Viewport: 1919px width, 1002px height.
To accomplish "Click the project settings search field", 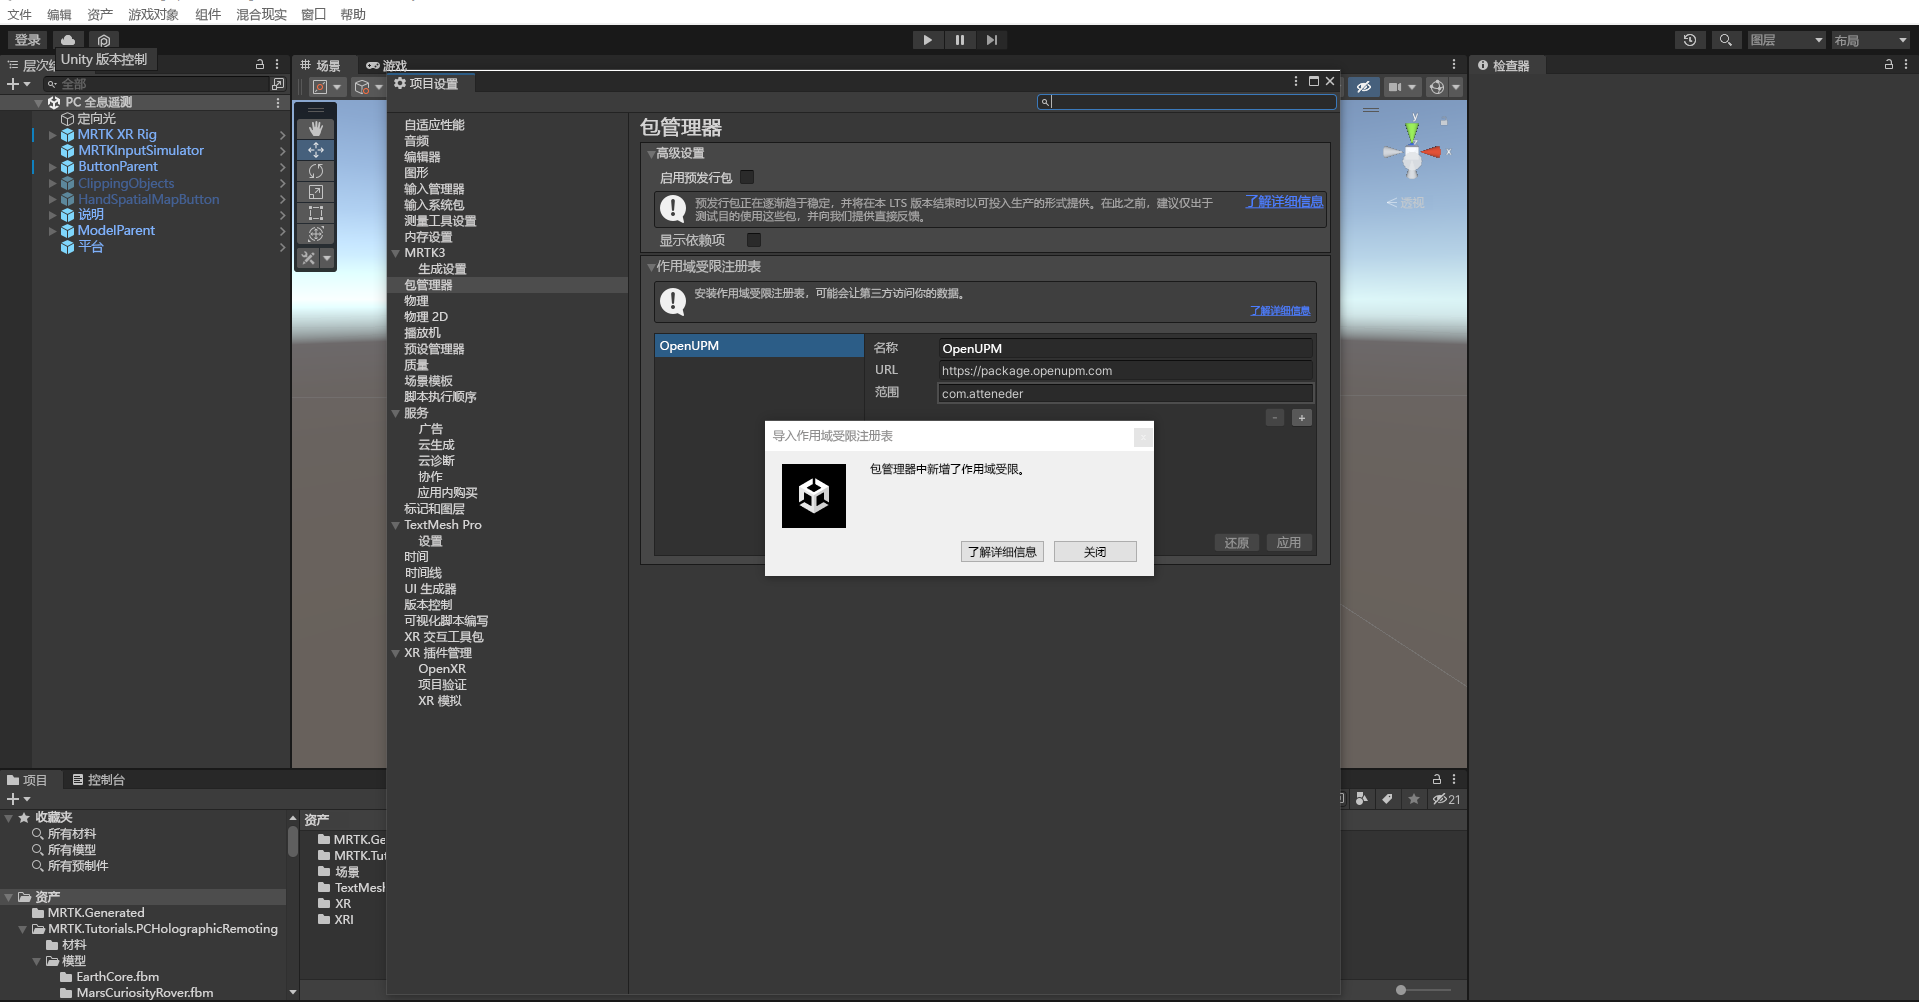I will pyautogui.click(x=1190, y=102).
